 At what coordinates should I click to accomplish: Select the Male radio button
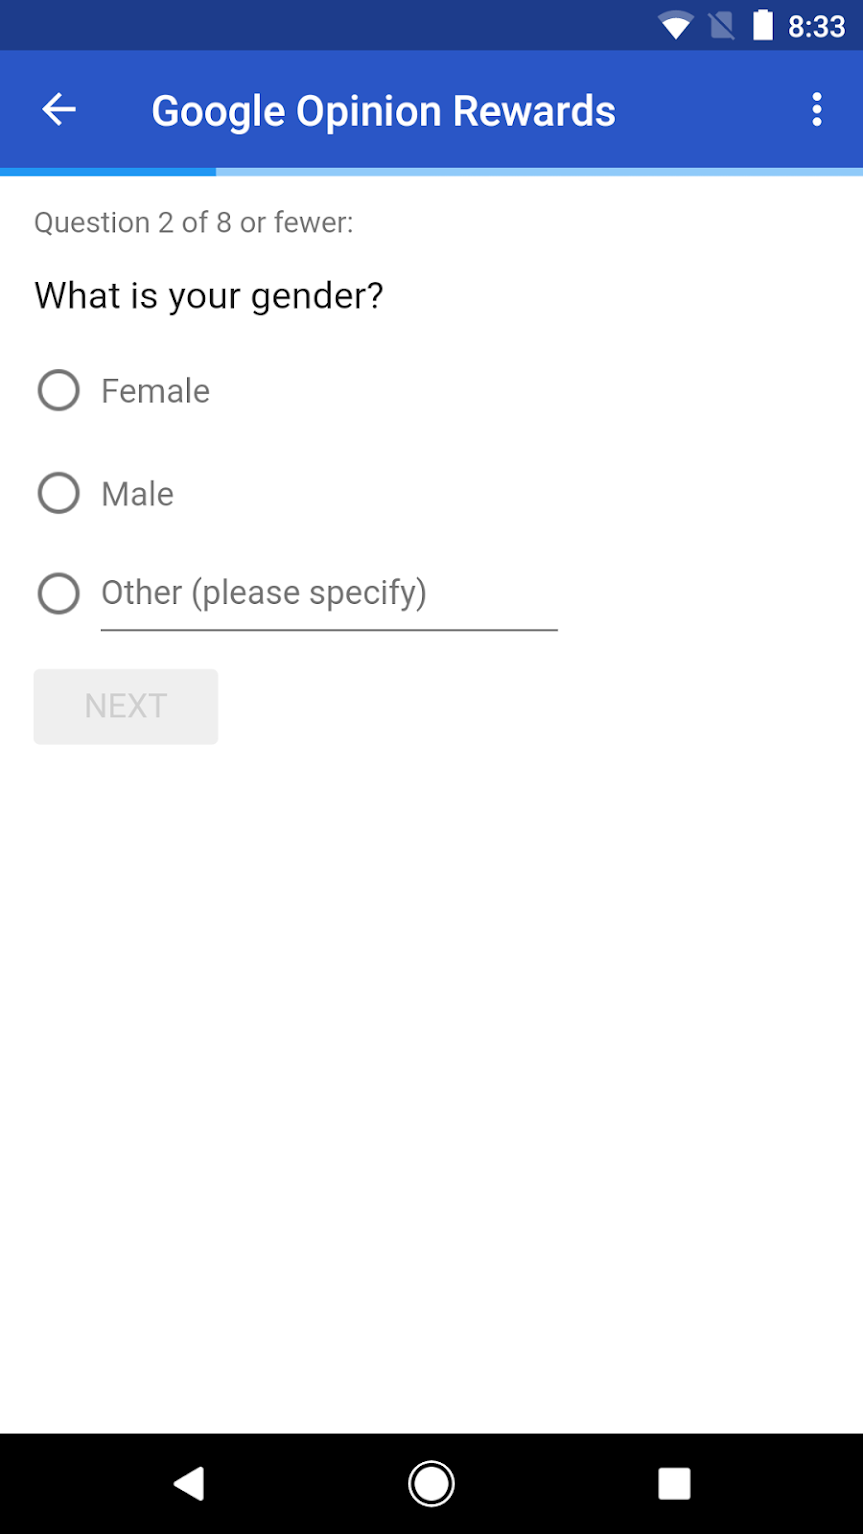click(59, 493)
